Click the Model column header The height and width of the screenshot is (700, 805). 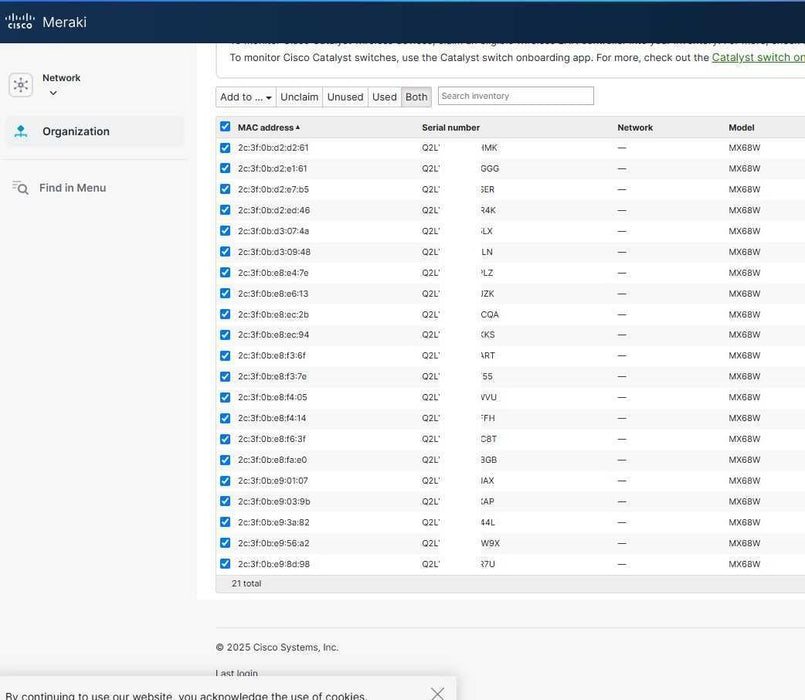[741, 127]
